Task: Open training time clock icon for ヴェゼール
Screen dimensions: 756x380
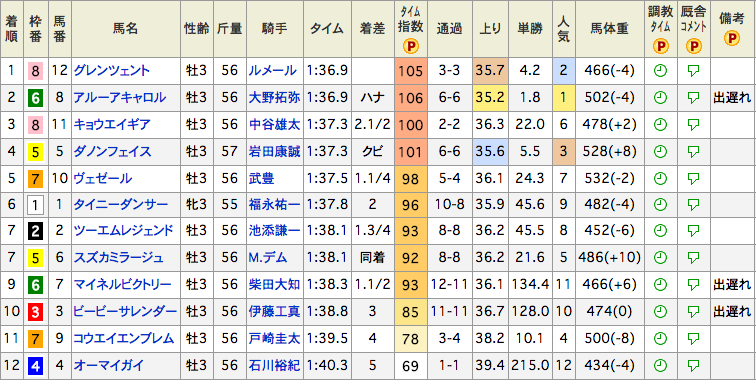Action: pos(660,178)
